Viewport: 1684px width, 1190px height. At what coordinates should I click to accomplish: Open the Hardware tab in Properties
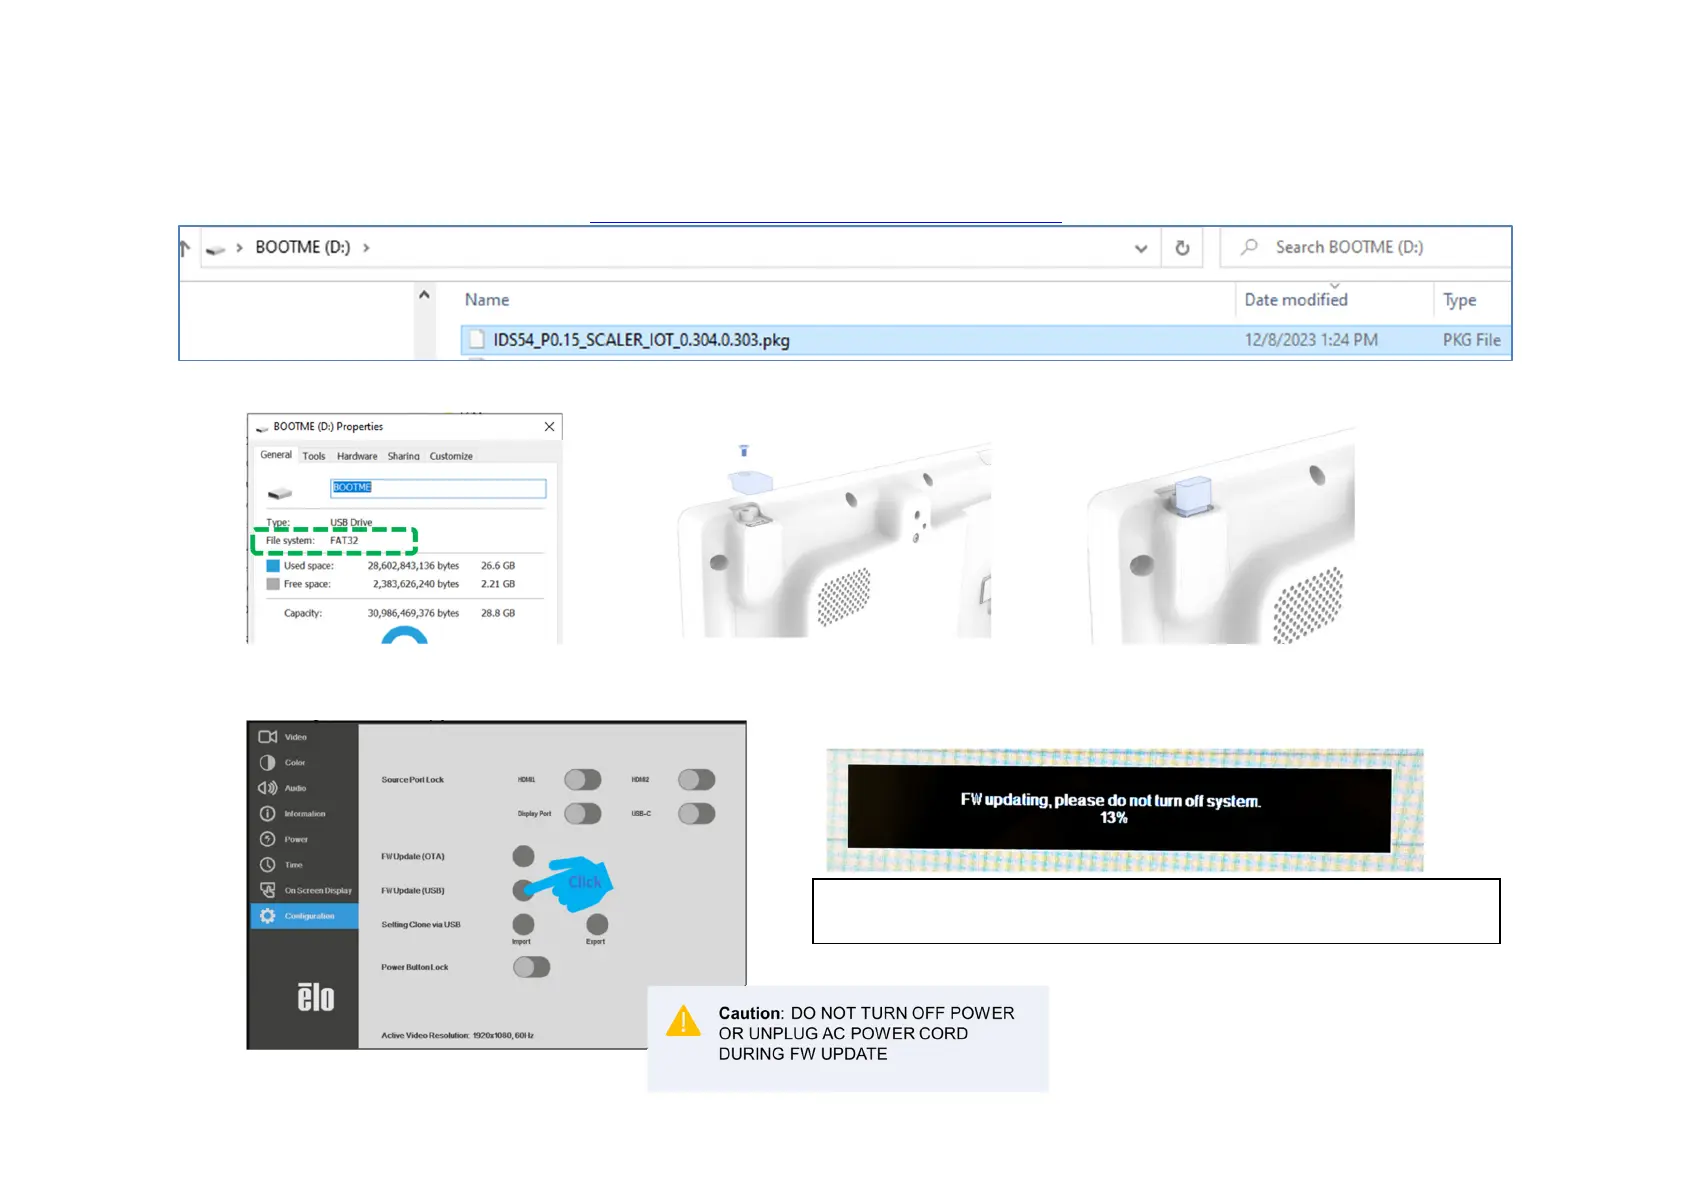357,456
